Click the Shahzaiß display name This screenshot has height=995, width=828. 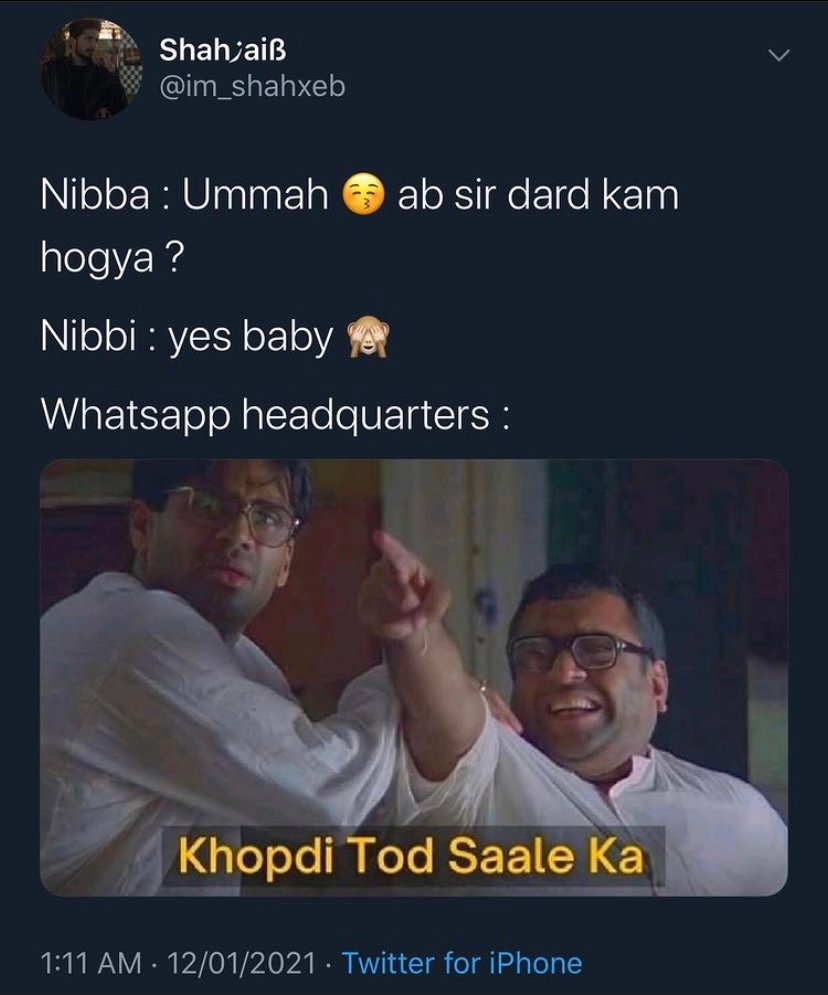(x=223, y=49)
